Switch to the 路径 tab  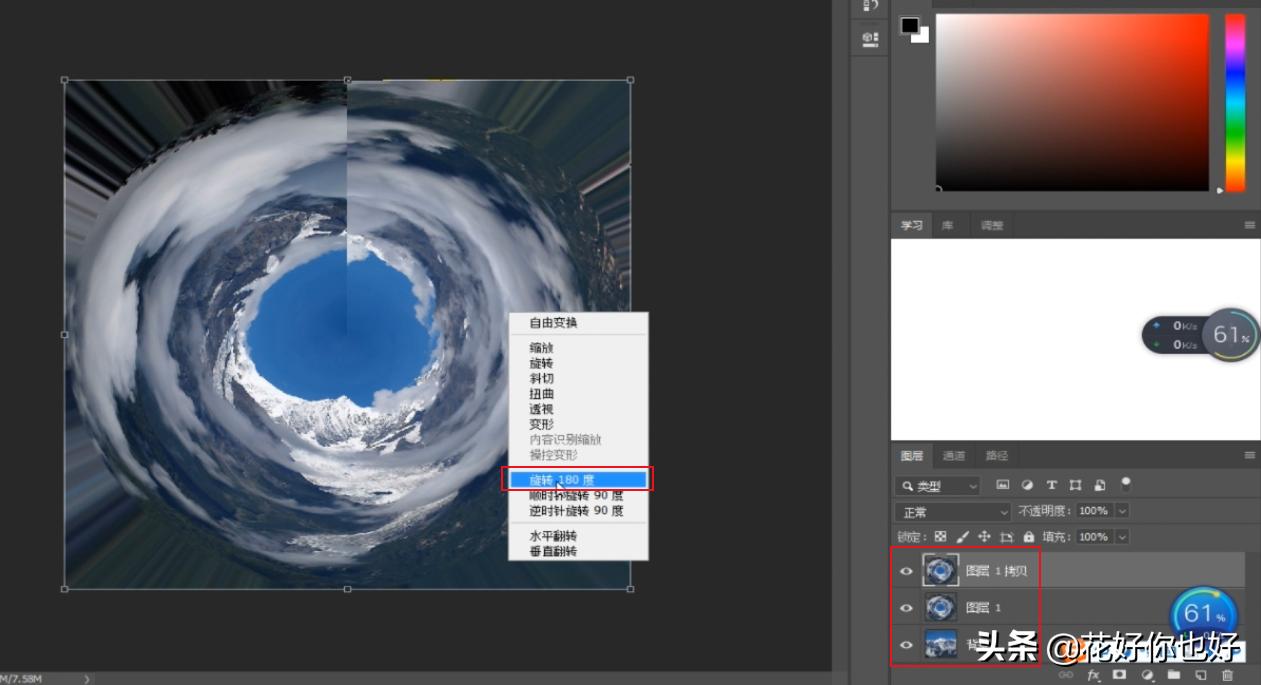coord(997,456)
